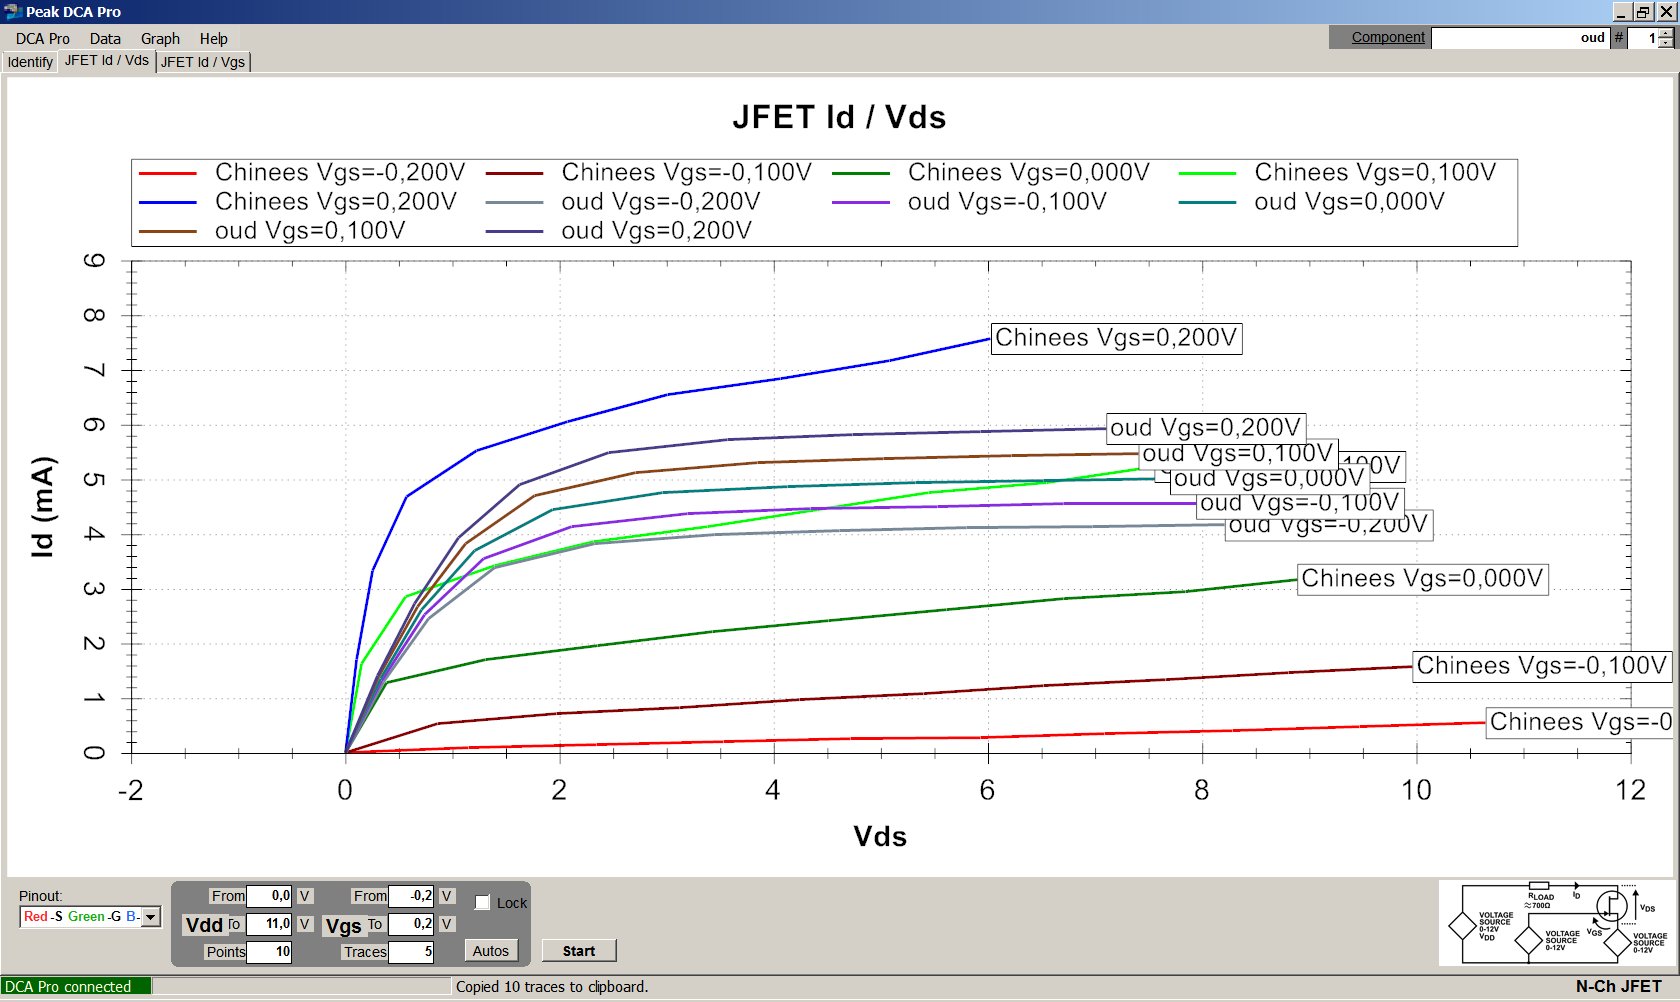Click the blue Chinees Vgs=0,200V legend swatch
1680x1002 pixels.
[x=167, y=203]
